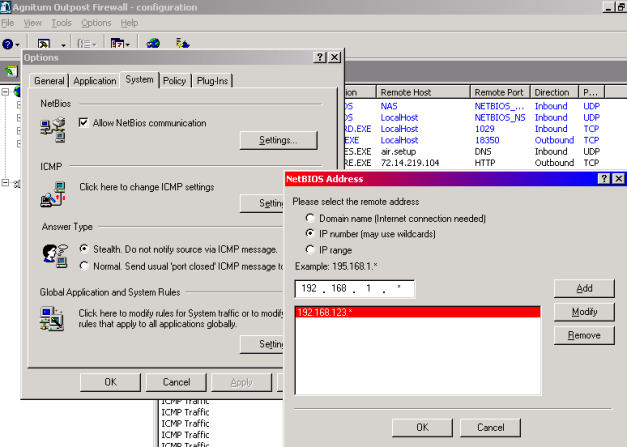
Task: Click the Options dialog help question mark button
Action: point(319,58)
